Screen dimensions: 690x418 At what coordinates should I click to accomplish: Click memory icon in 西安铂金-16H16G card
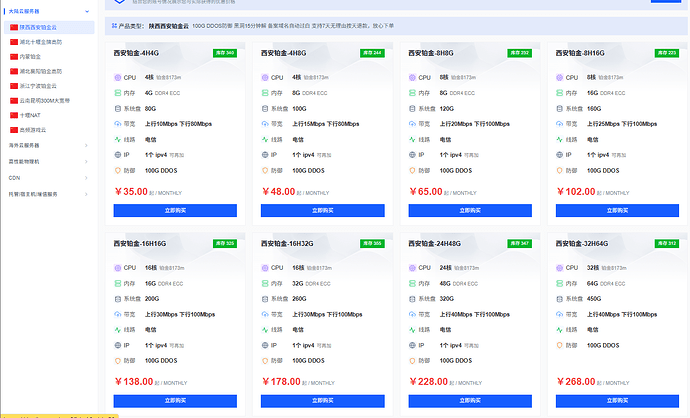[117, 283]
